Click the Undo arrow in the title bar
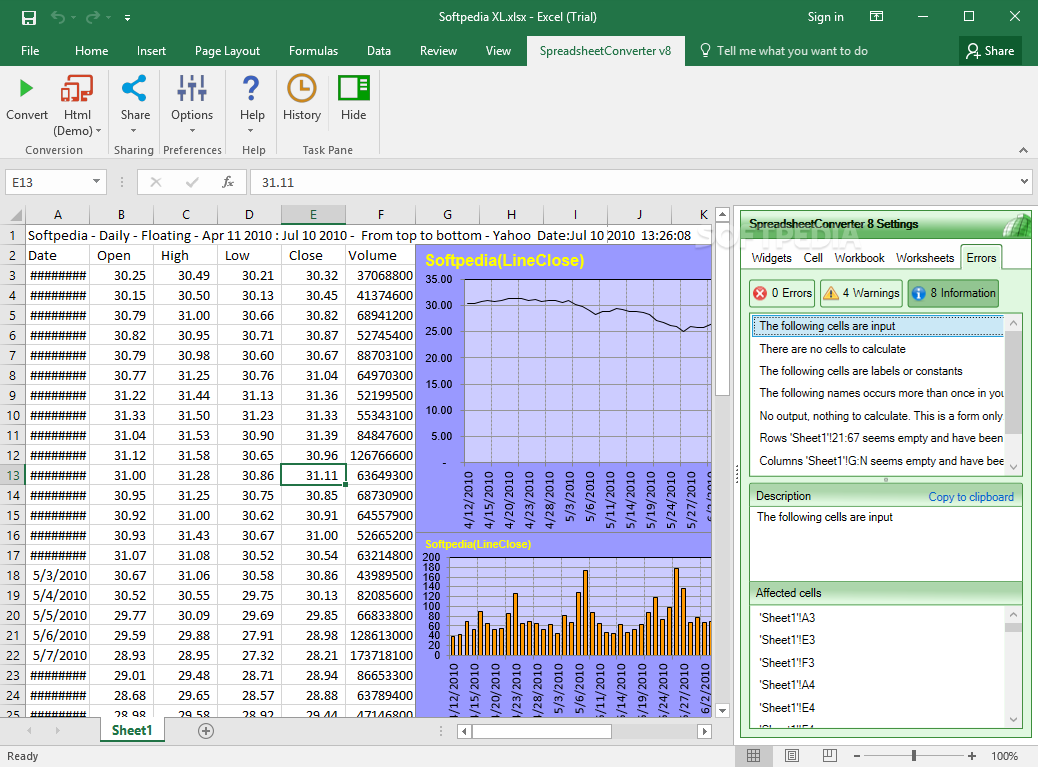The image size is (1038, 767). tap(58, 17)
